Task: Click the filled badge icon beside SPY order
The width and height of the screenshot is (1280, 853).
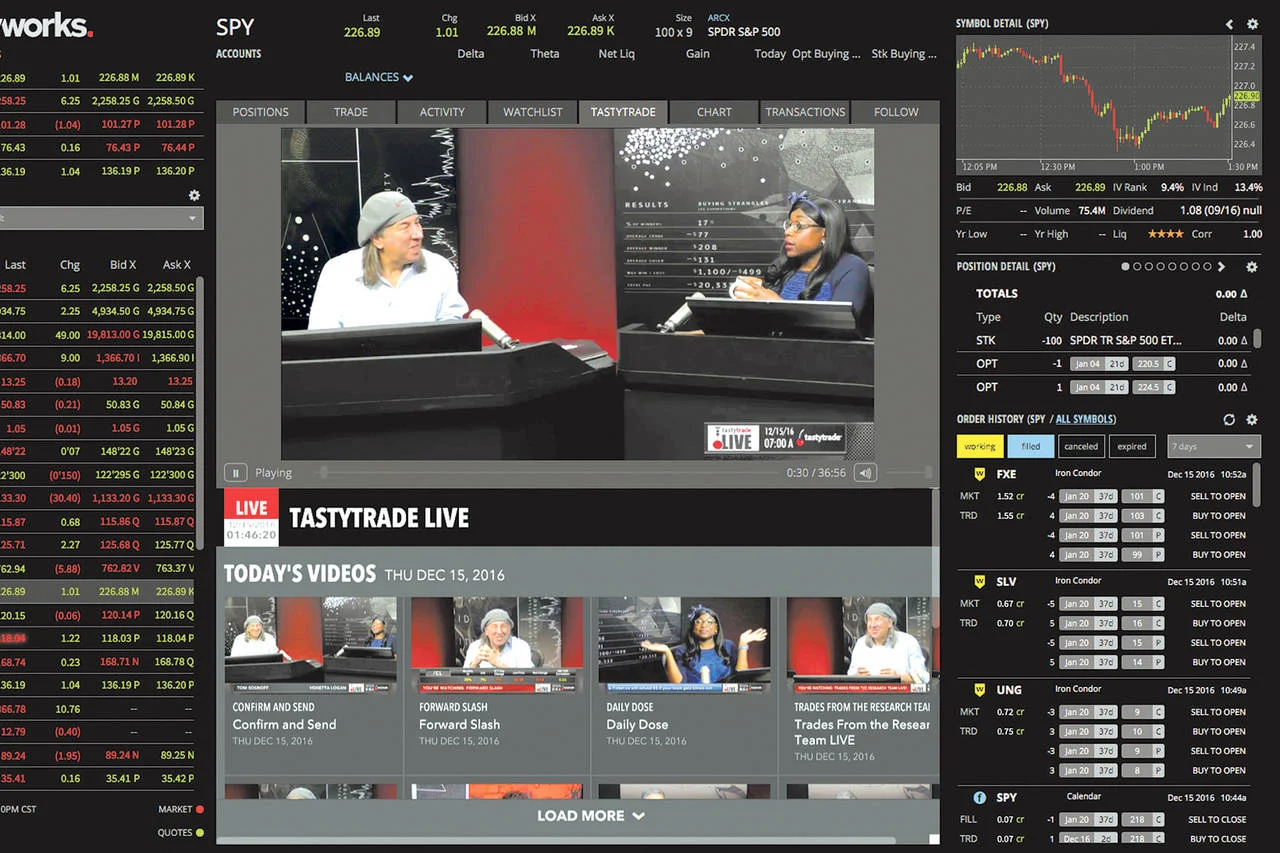Action: (x=980, y=797)
